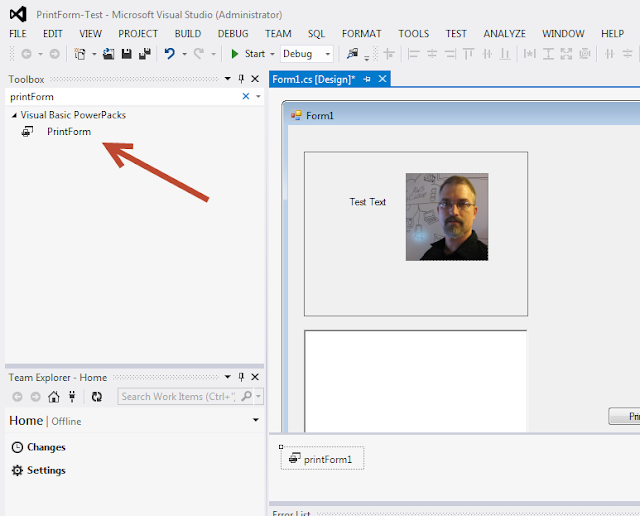The height and width of the screenshot is (516, 640).
Task: Open the Debug configuration dropdown
Action: click(x=328, y=54)
